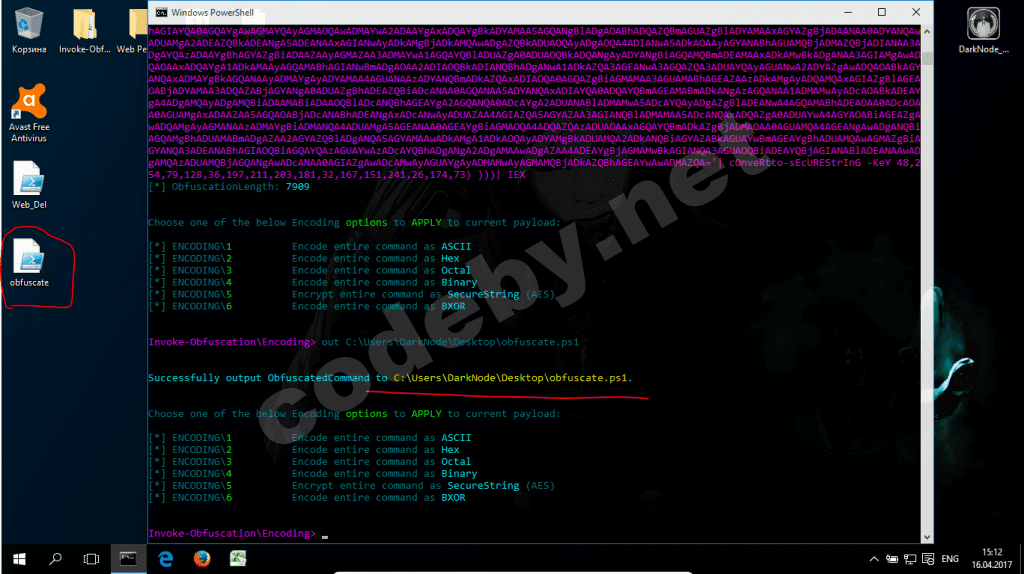Open the DarkNode_ desktop icon
The width and height of the screenshot is (1024, 574).
(983, 29)
